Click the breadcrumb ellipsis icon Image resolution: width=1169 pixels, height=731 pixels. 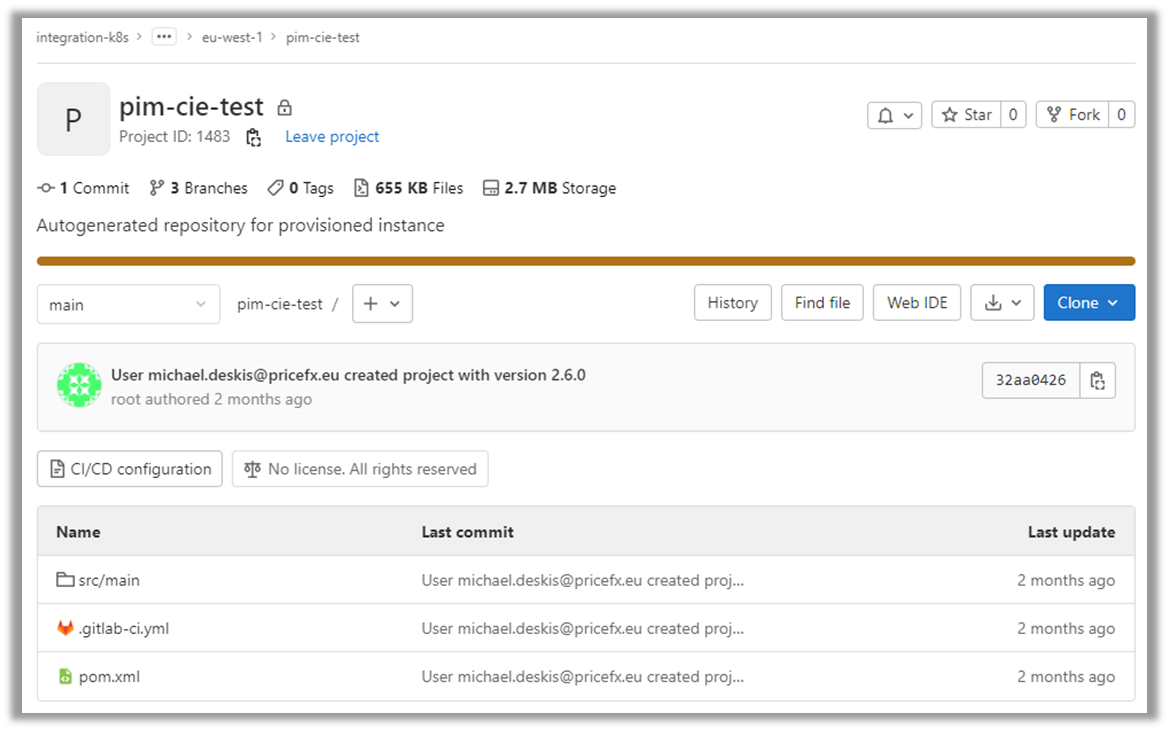[164, 37]
